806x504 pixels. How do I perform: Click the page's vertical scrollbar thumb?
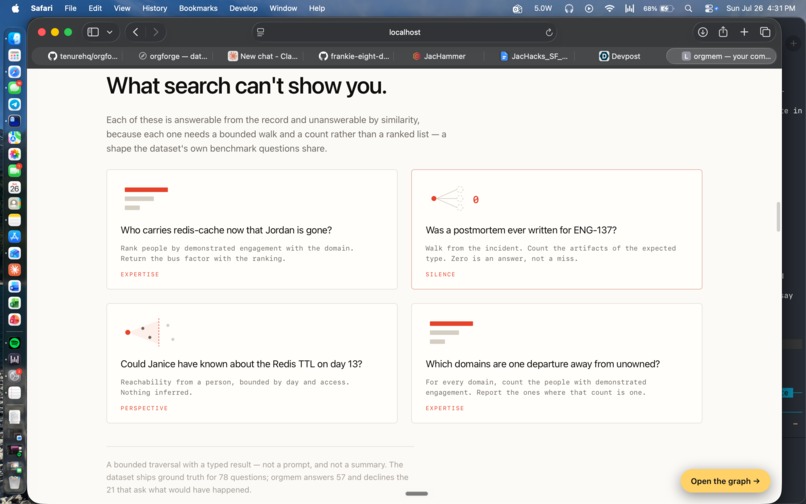pyautogui.click(x=778, y=217)
